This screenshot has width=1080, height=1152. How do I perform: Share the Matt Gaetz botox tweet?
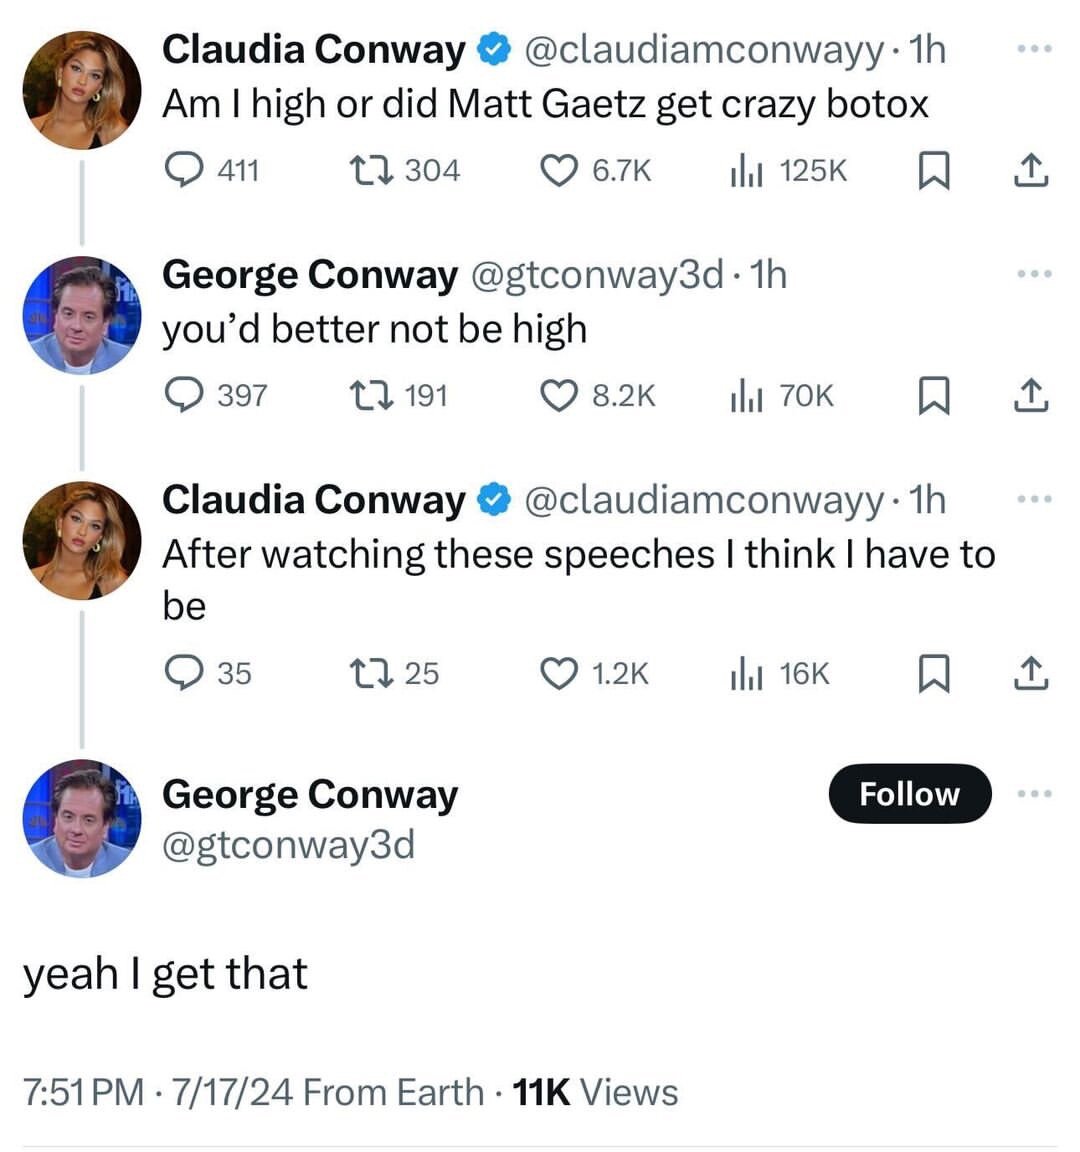coord(1031,172)
